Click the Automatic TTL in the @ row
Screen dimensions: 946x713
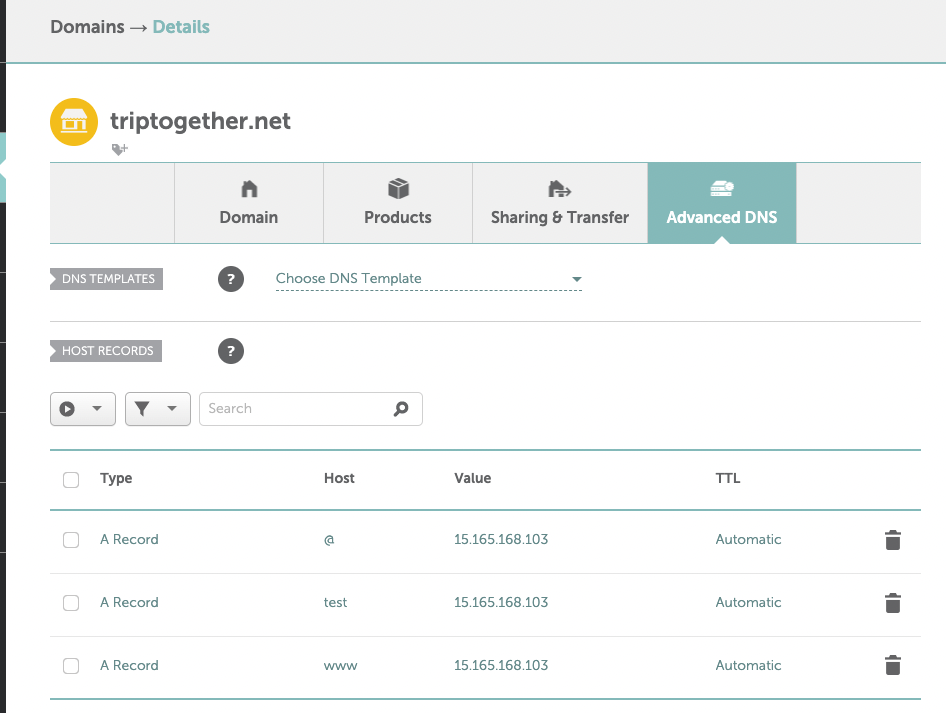(748, 539)
